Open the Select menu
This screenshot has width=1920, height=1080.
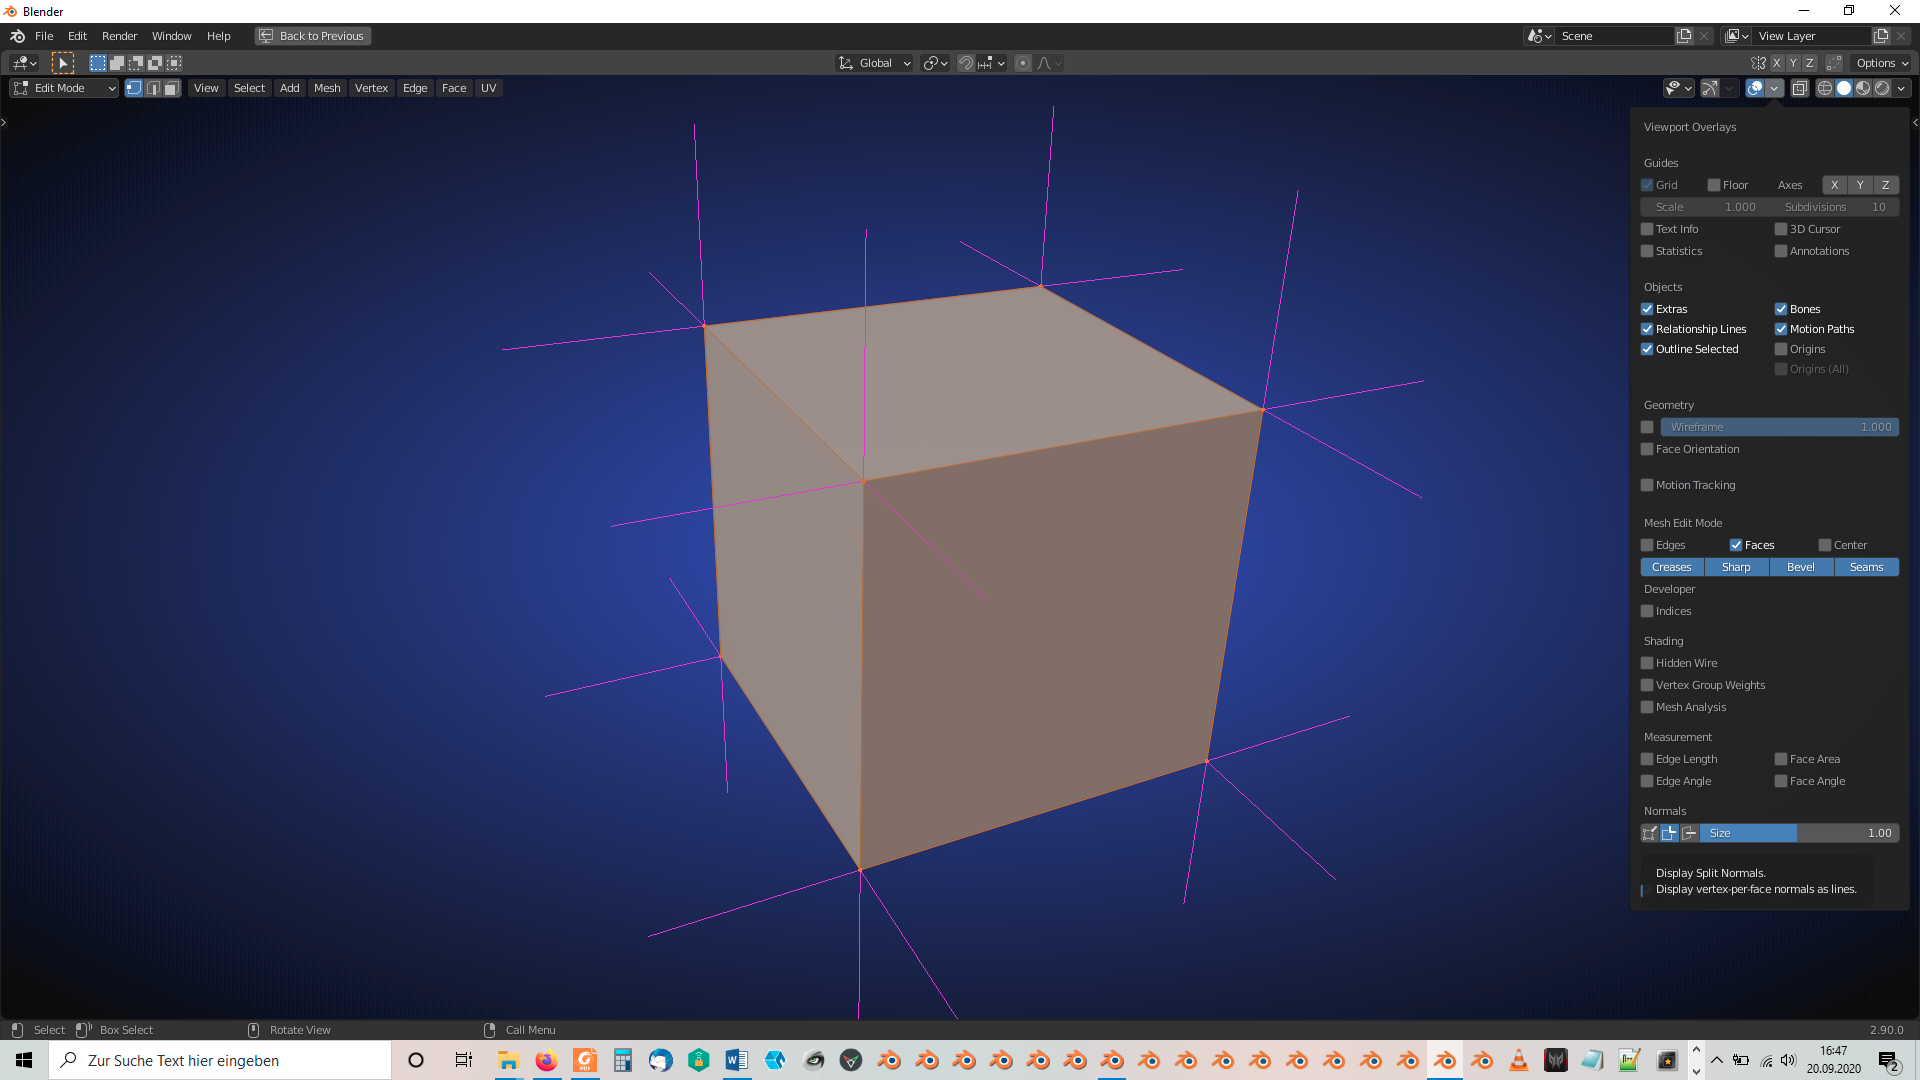coord(249,88)
